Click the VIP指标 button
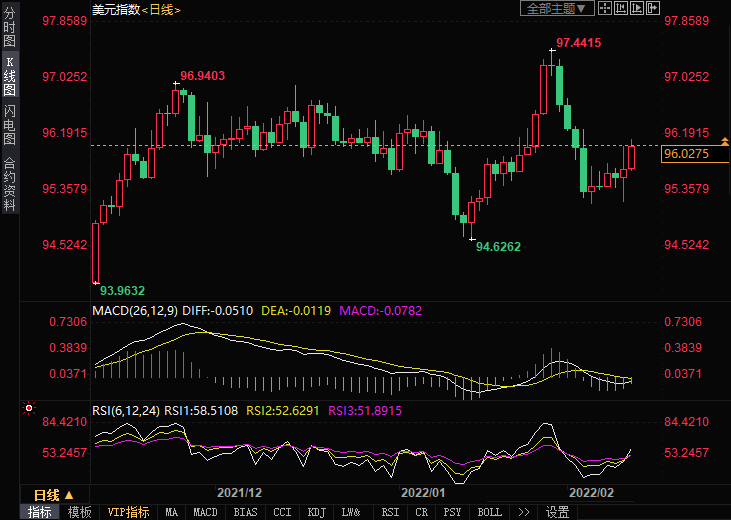This screenshot has height=520, width=731. pyautogui.click(x=128, y=512)
